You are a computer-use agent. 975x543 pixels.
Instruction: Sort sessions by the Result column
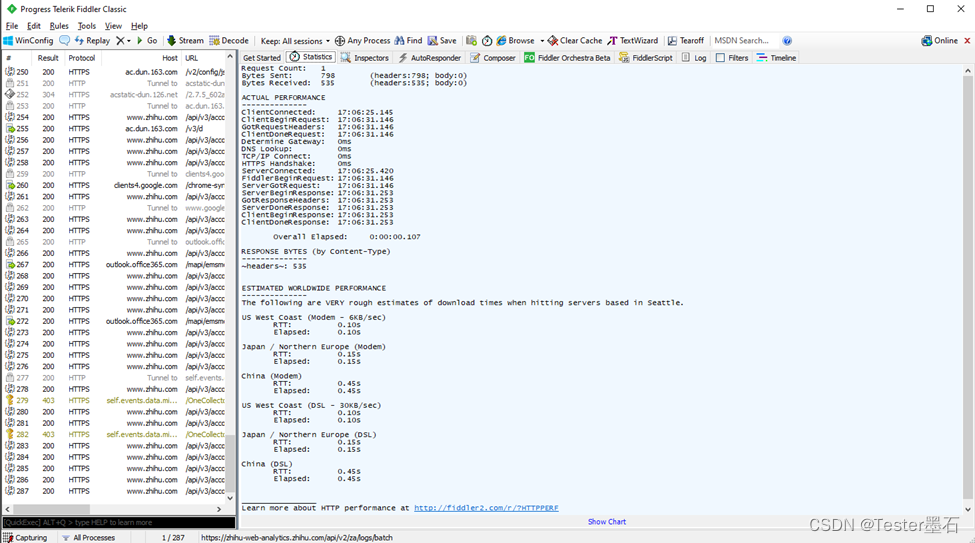click(x=47, y=58)
